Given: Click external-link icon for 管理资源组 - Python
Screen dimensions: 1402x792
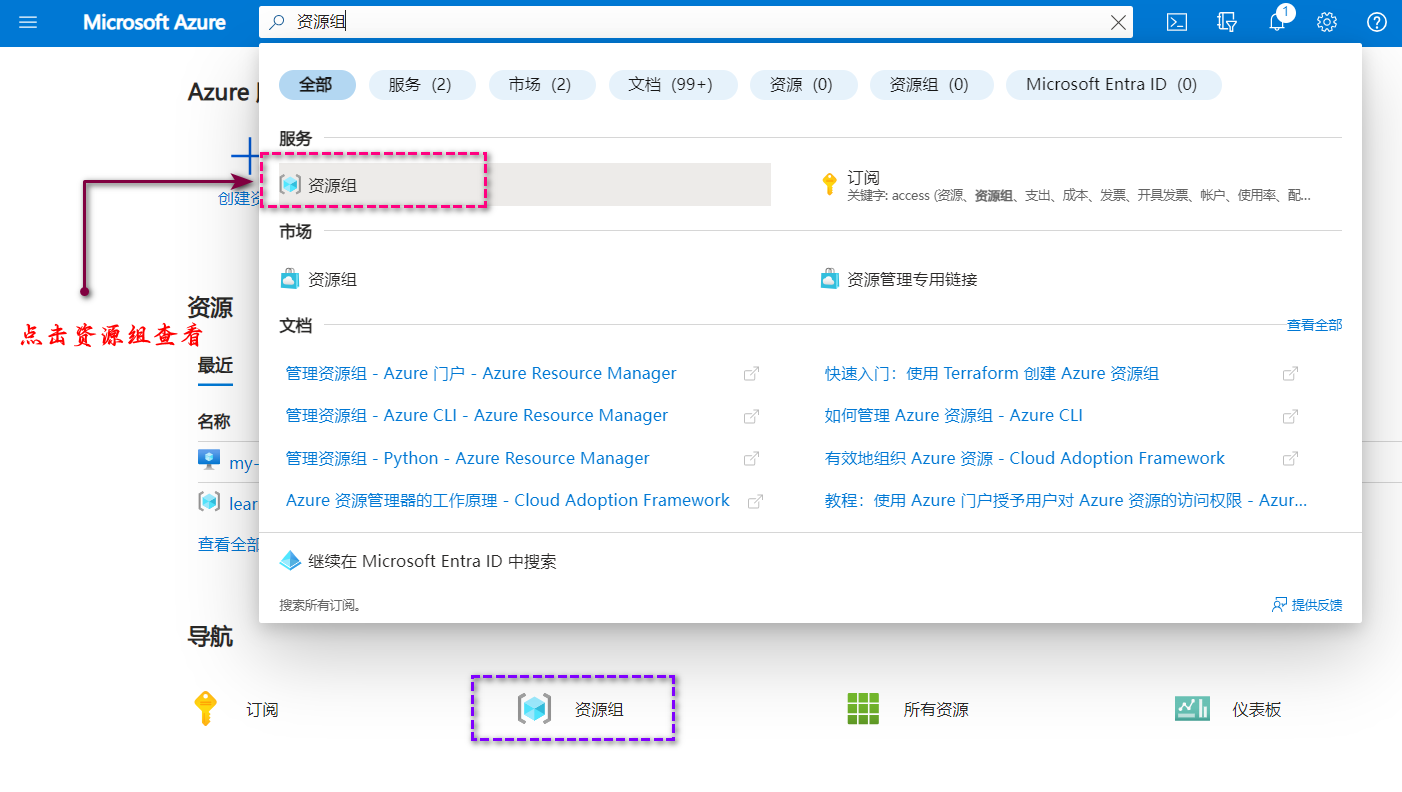Looking at the screenshot, I should click(x=751, y=459).
